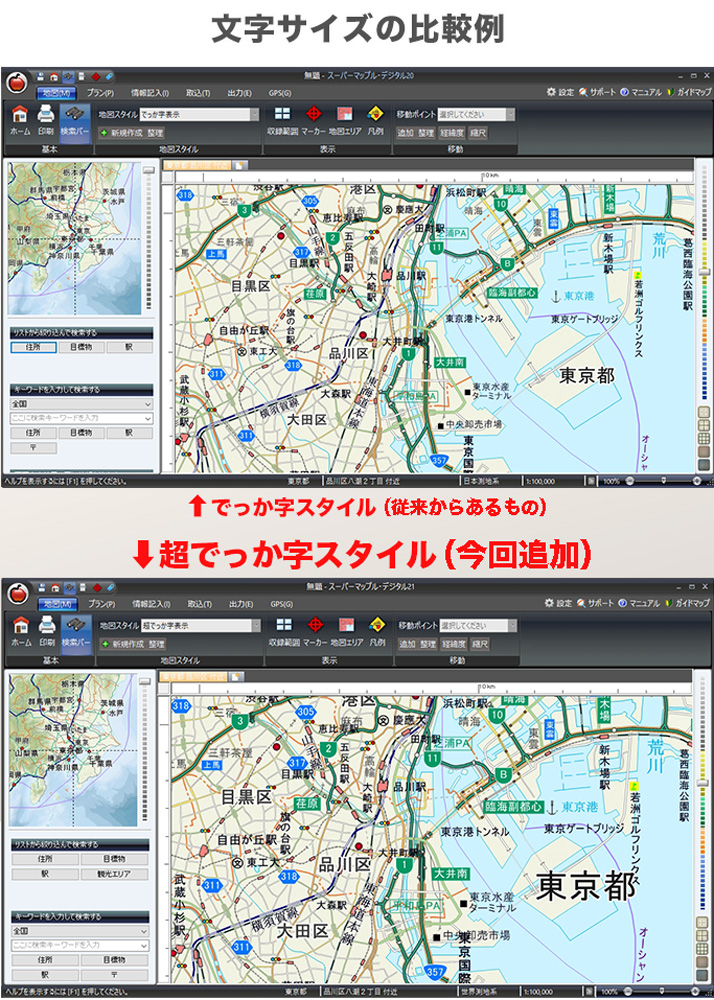Click サポート in the デジタル21 window

(595, 603)
